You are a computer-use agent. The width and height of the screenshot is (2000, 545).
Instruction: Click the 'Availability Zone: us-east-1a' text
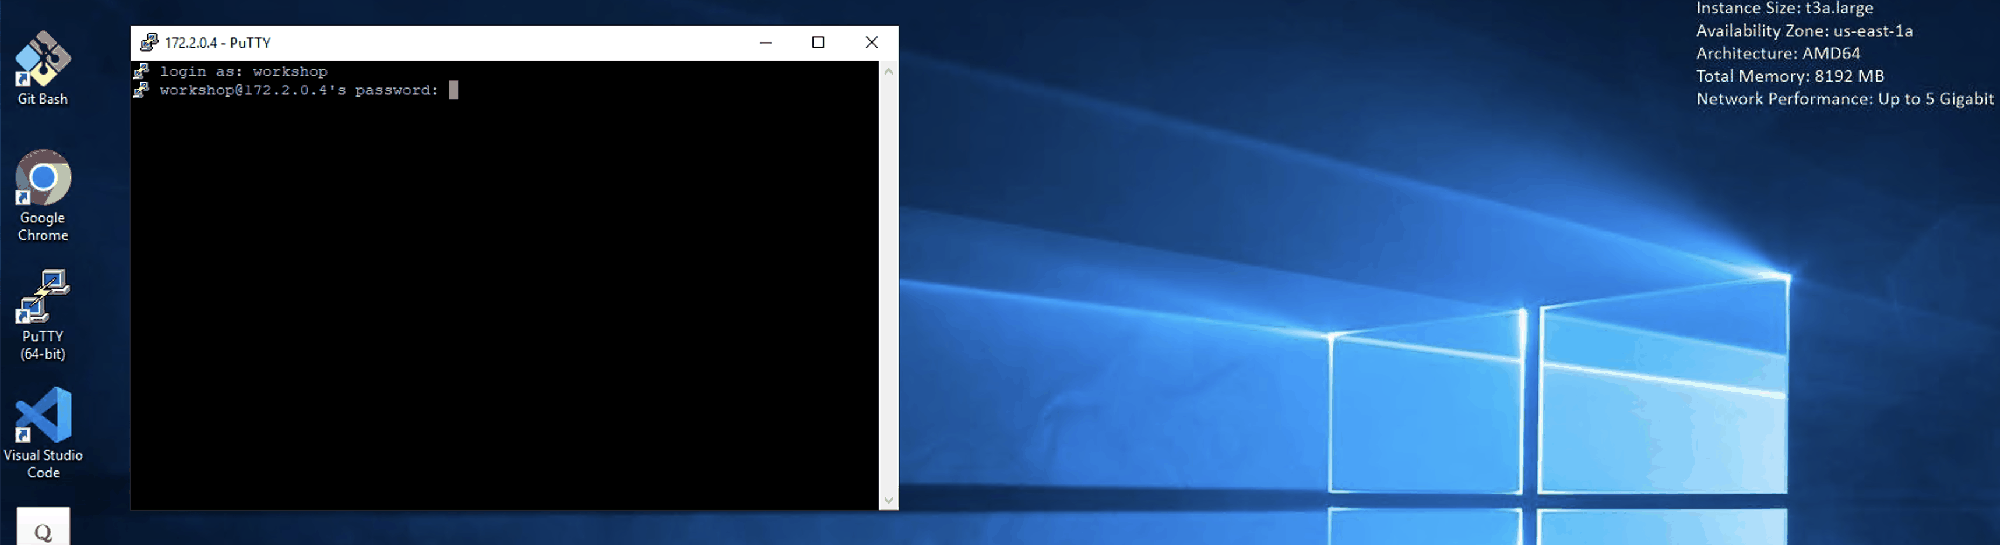click(1804, 31)
